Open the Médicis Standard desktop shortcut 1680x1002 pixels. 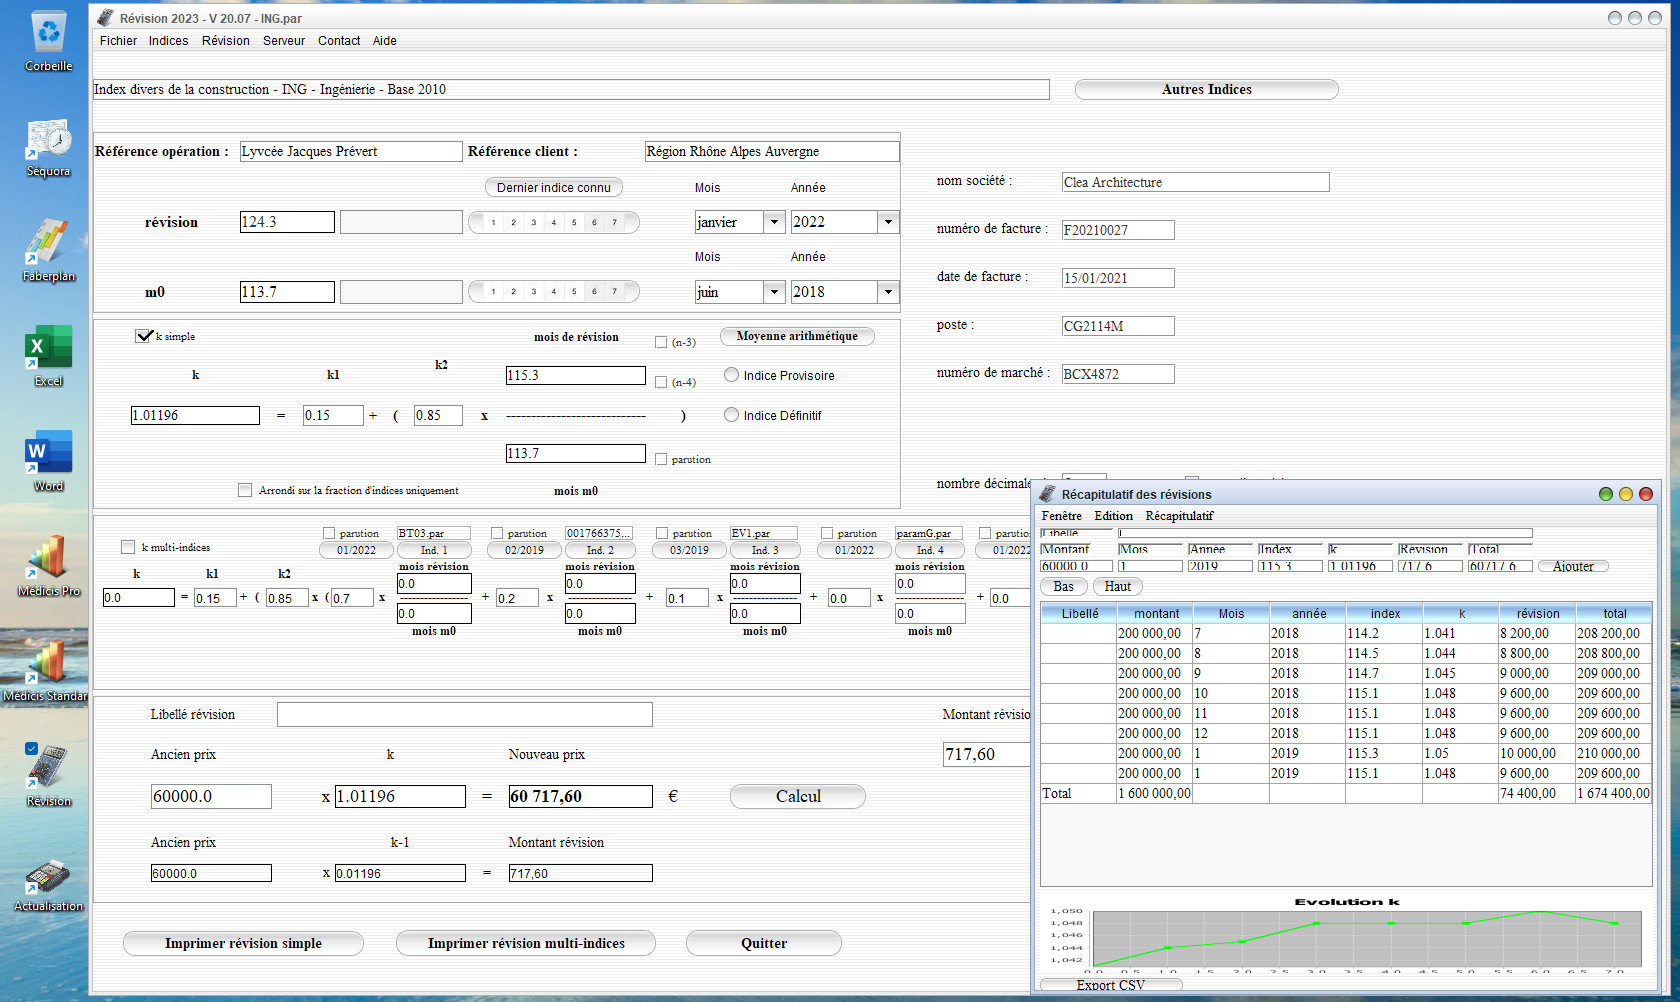pos(46,671)
